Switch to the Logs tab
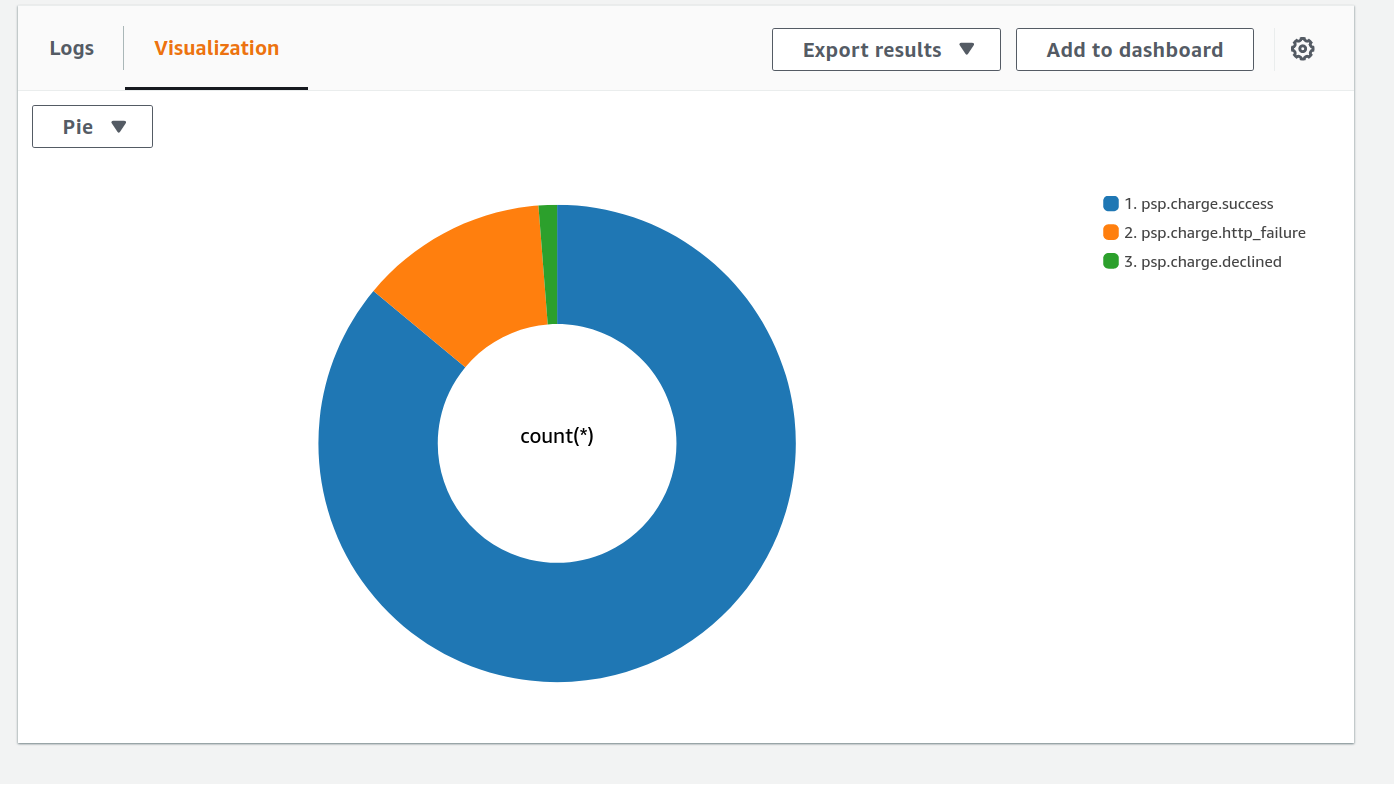 (71, 47)
